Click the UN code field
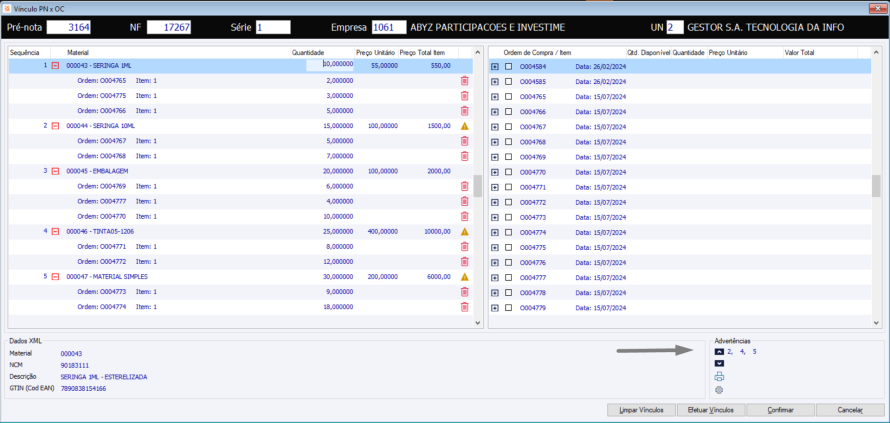890x423 pixels. (x=675, y=27)
